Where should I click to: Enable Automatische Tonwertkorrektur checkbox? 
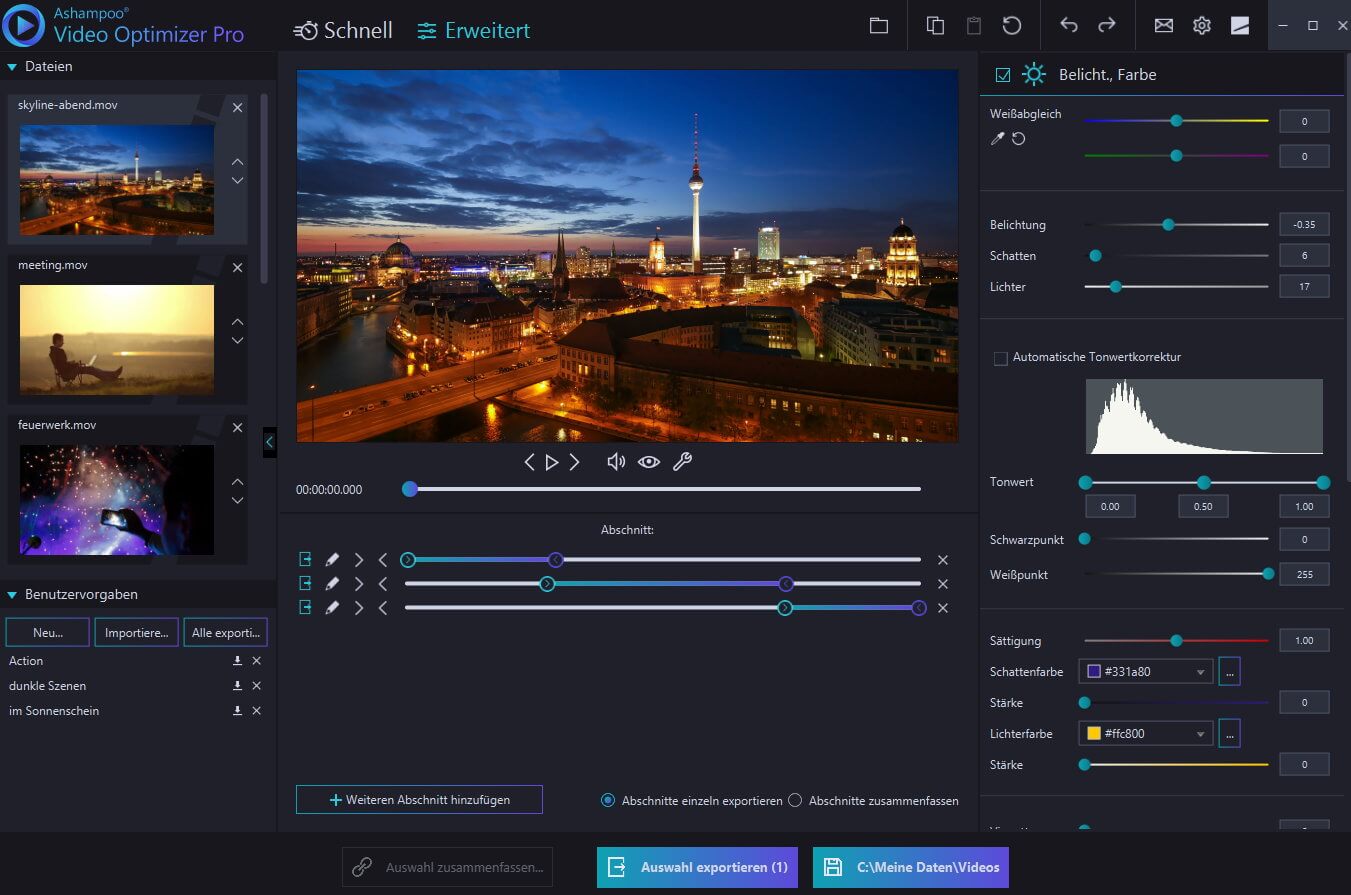click(1000, 358)
